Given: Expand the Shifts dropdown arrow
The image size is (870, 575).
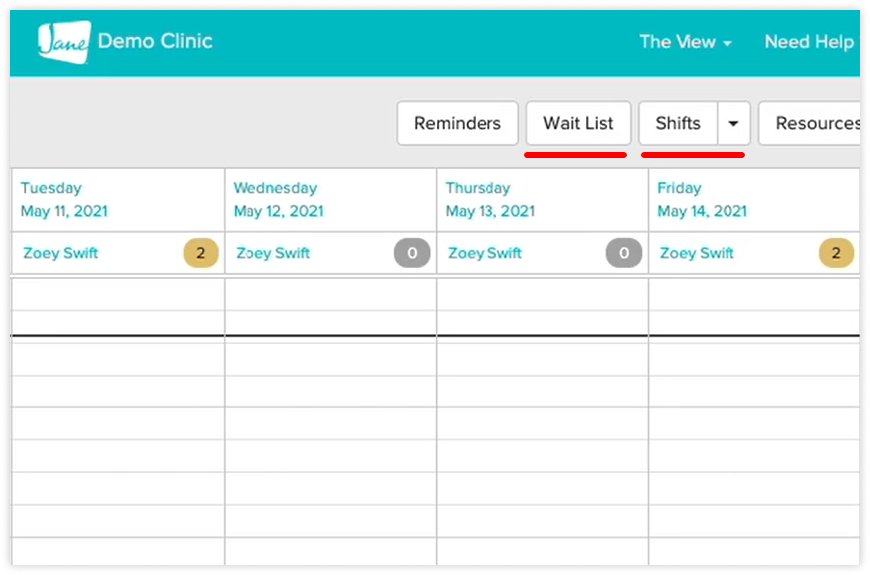Looking at the screenshot, I should (x=733, y=123).
